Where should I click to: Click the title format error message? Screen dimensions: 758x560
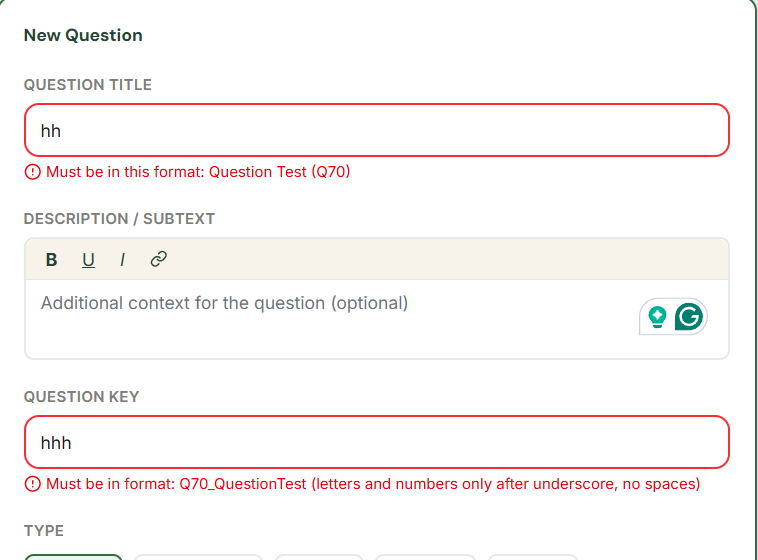tap(198, 172)
